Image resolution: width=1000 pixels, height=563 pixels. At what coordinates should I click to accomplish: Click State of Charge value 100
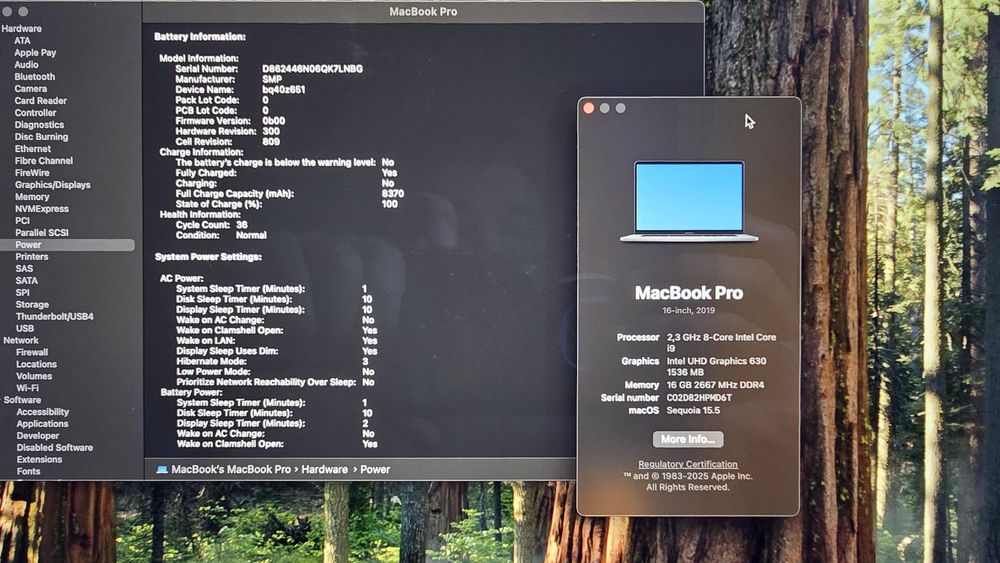(390, 204)
